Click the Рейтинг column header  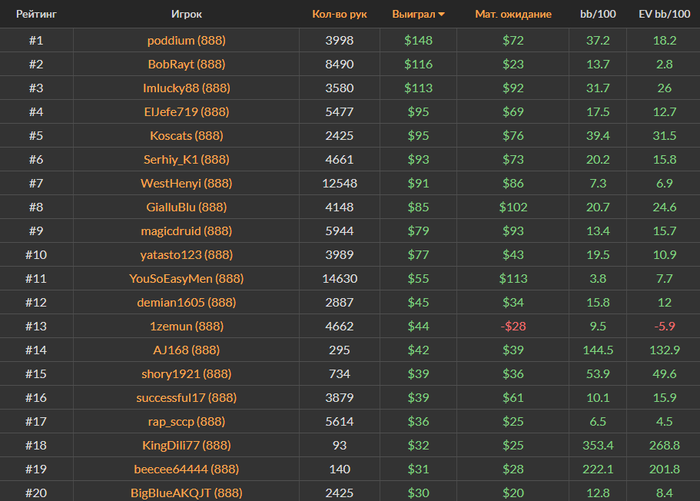37,14
